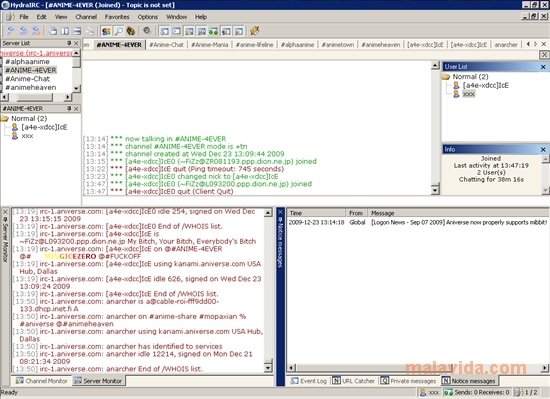This screenshot has width=550, height=399.
Task: Click Info panel scroll down arrow
Action: click(545, 190)
